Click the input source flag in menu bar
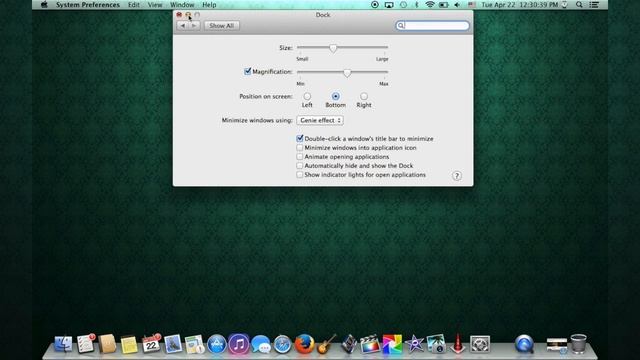Image resolution: width=640 pixels, height=360 pixels. click(x=472, y=5)
